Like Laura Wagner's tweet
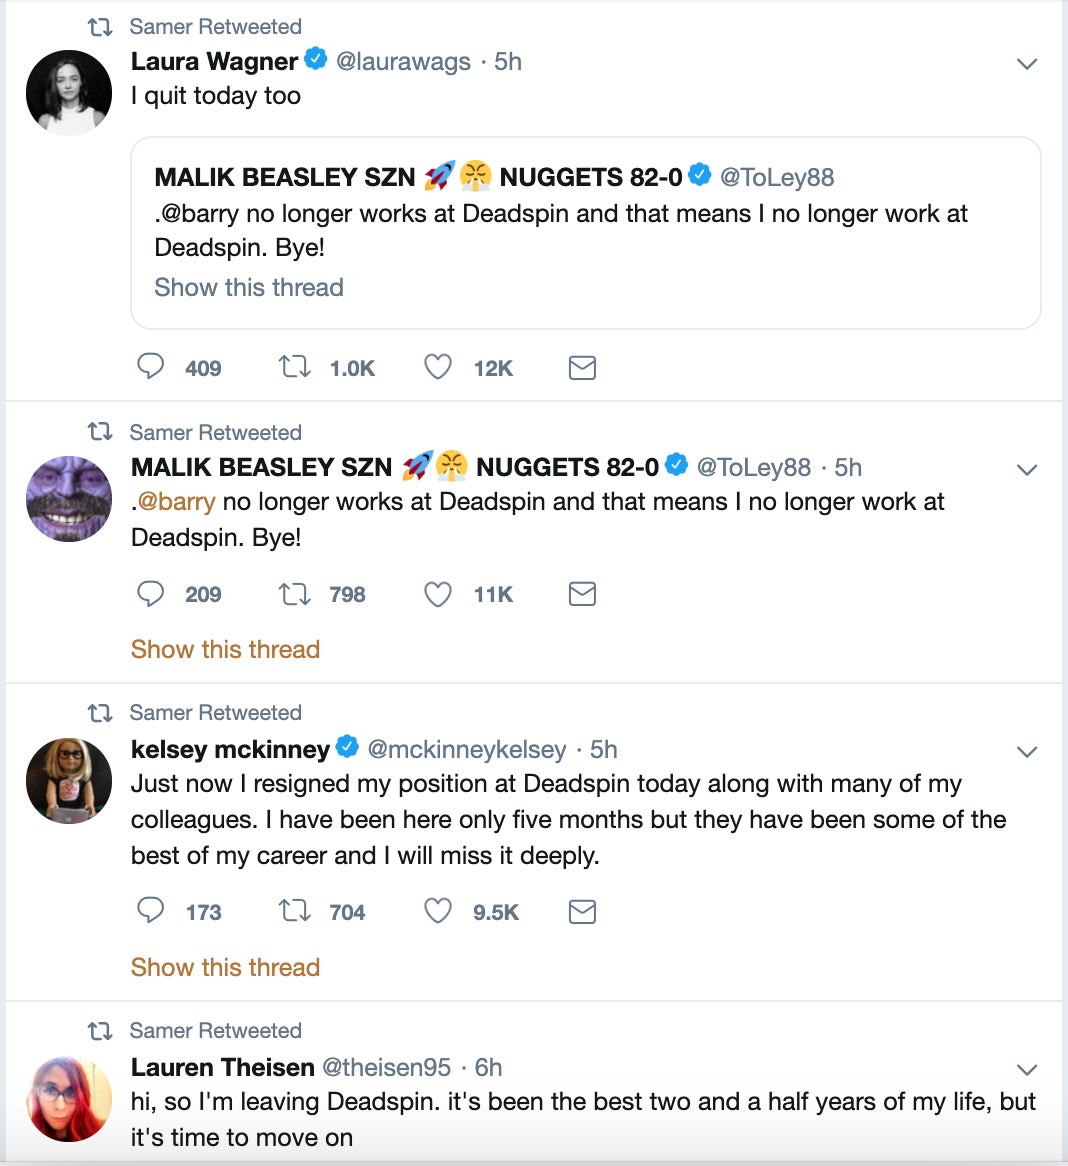 (438, 367)
